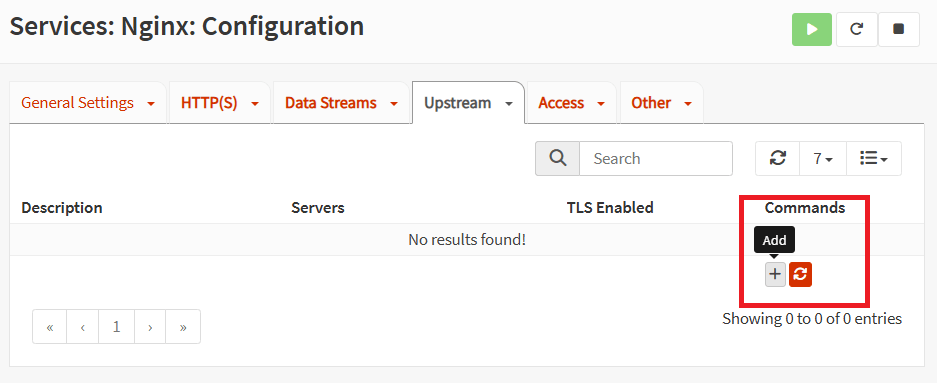The width and height of the screenshot is (937, 383).
Task: Switch to the Access tab
Action: 572,103
